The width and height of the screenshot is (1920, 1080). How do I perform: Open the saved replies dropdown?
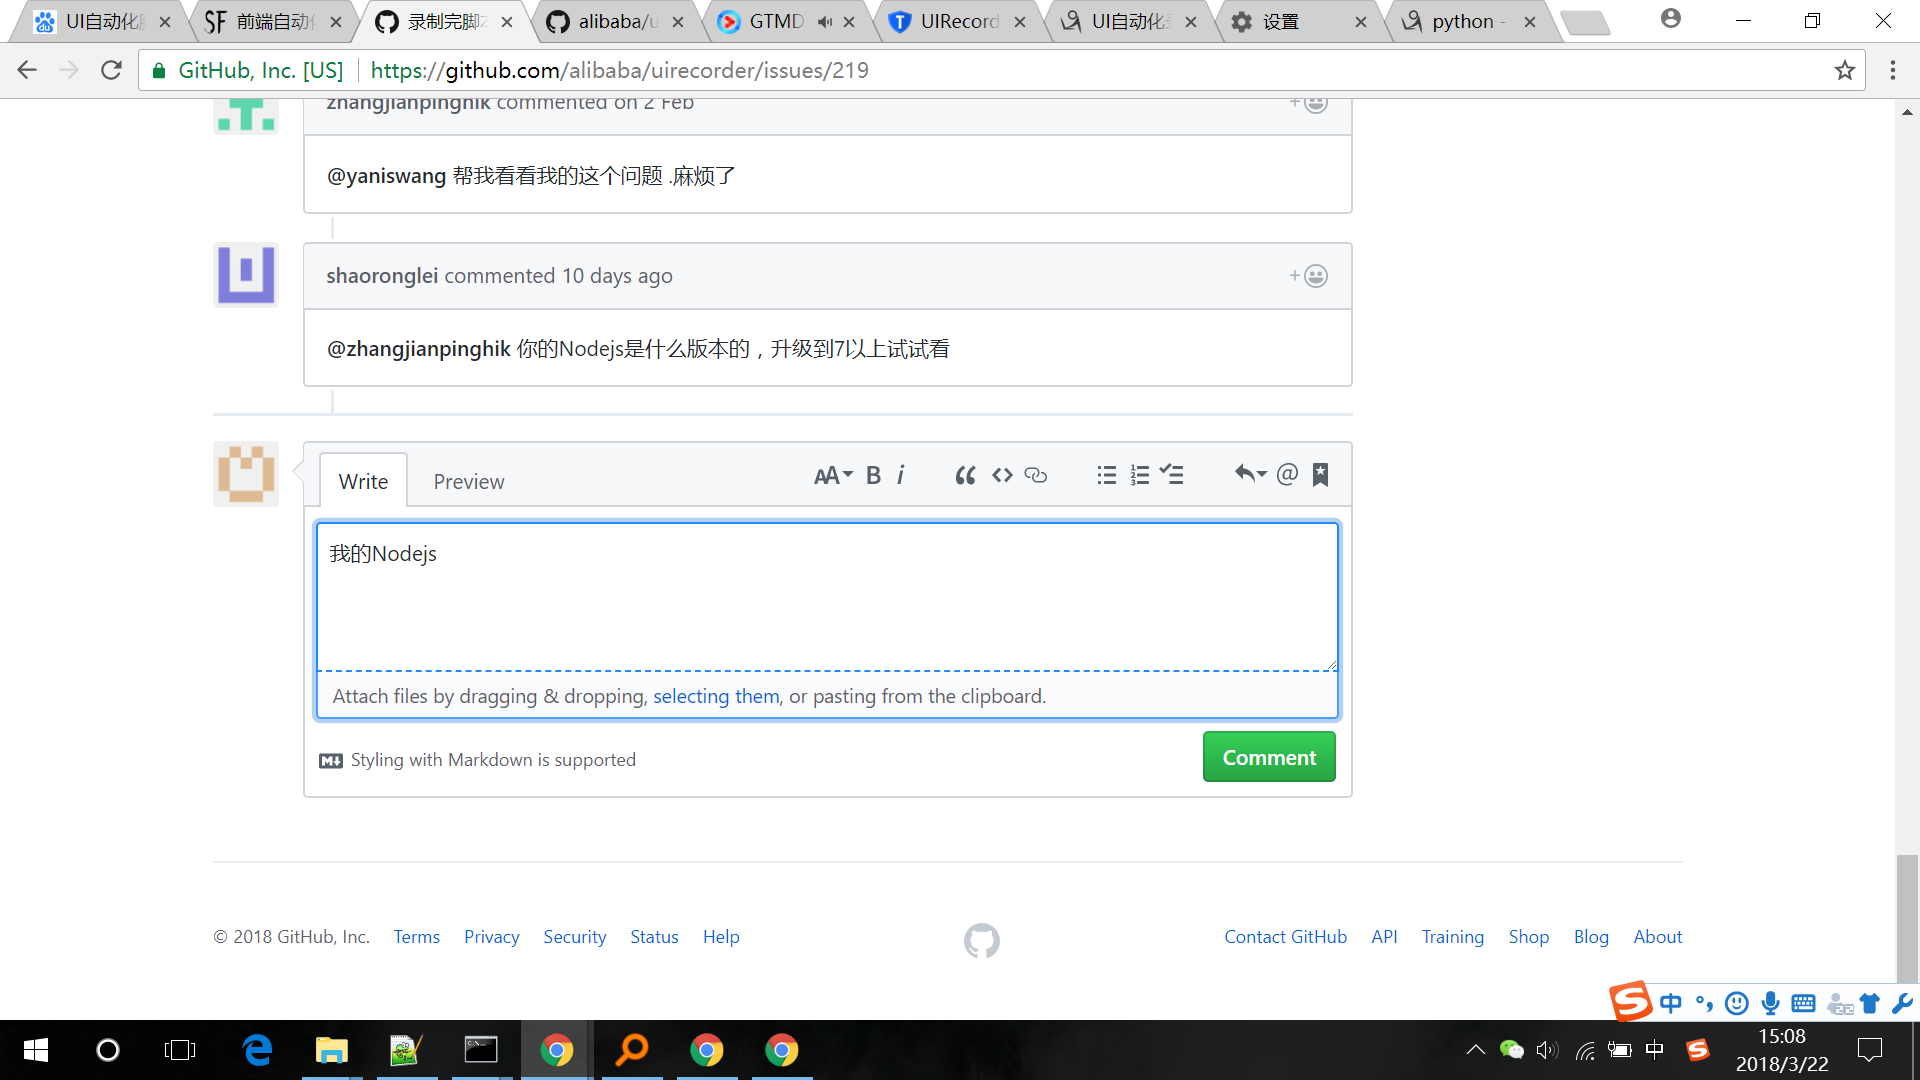(x=1250, y=474)
